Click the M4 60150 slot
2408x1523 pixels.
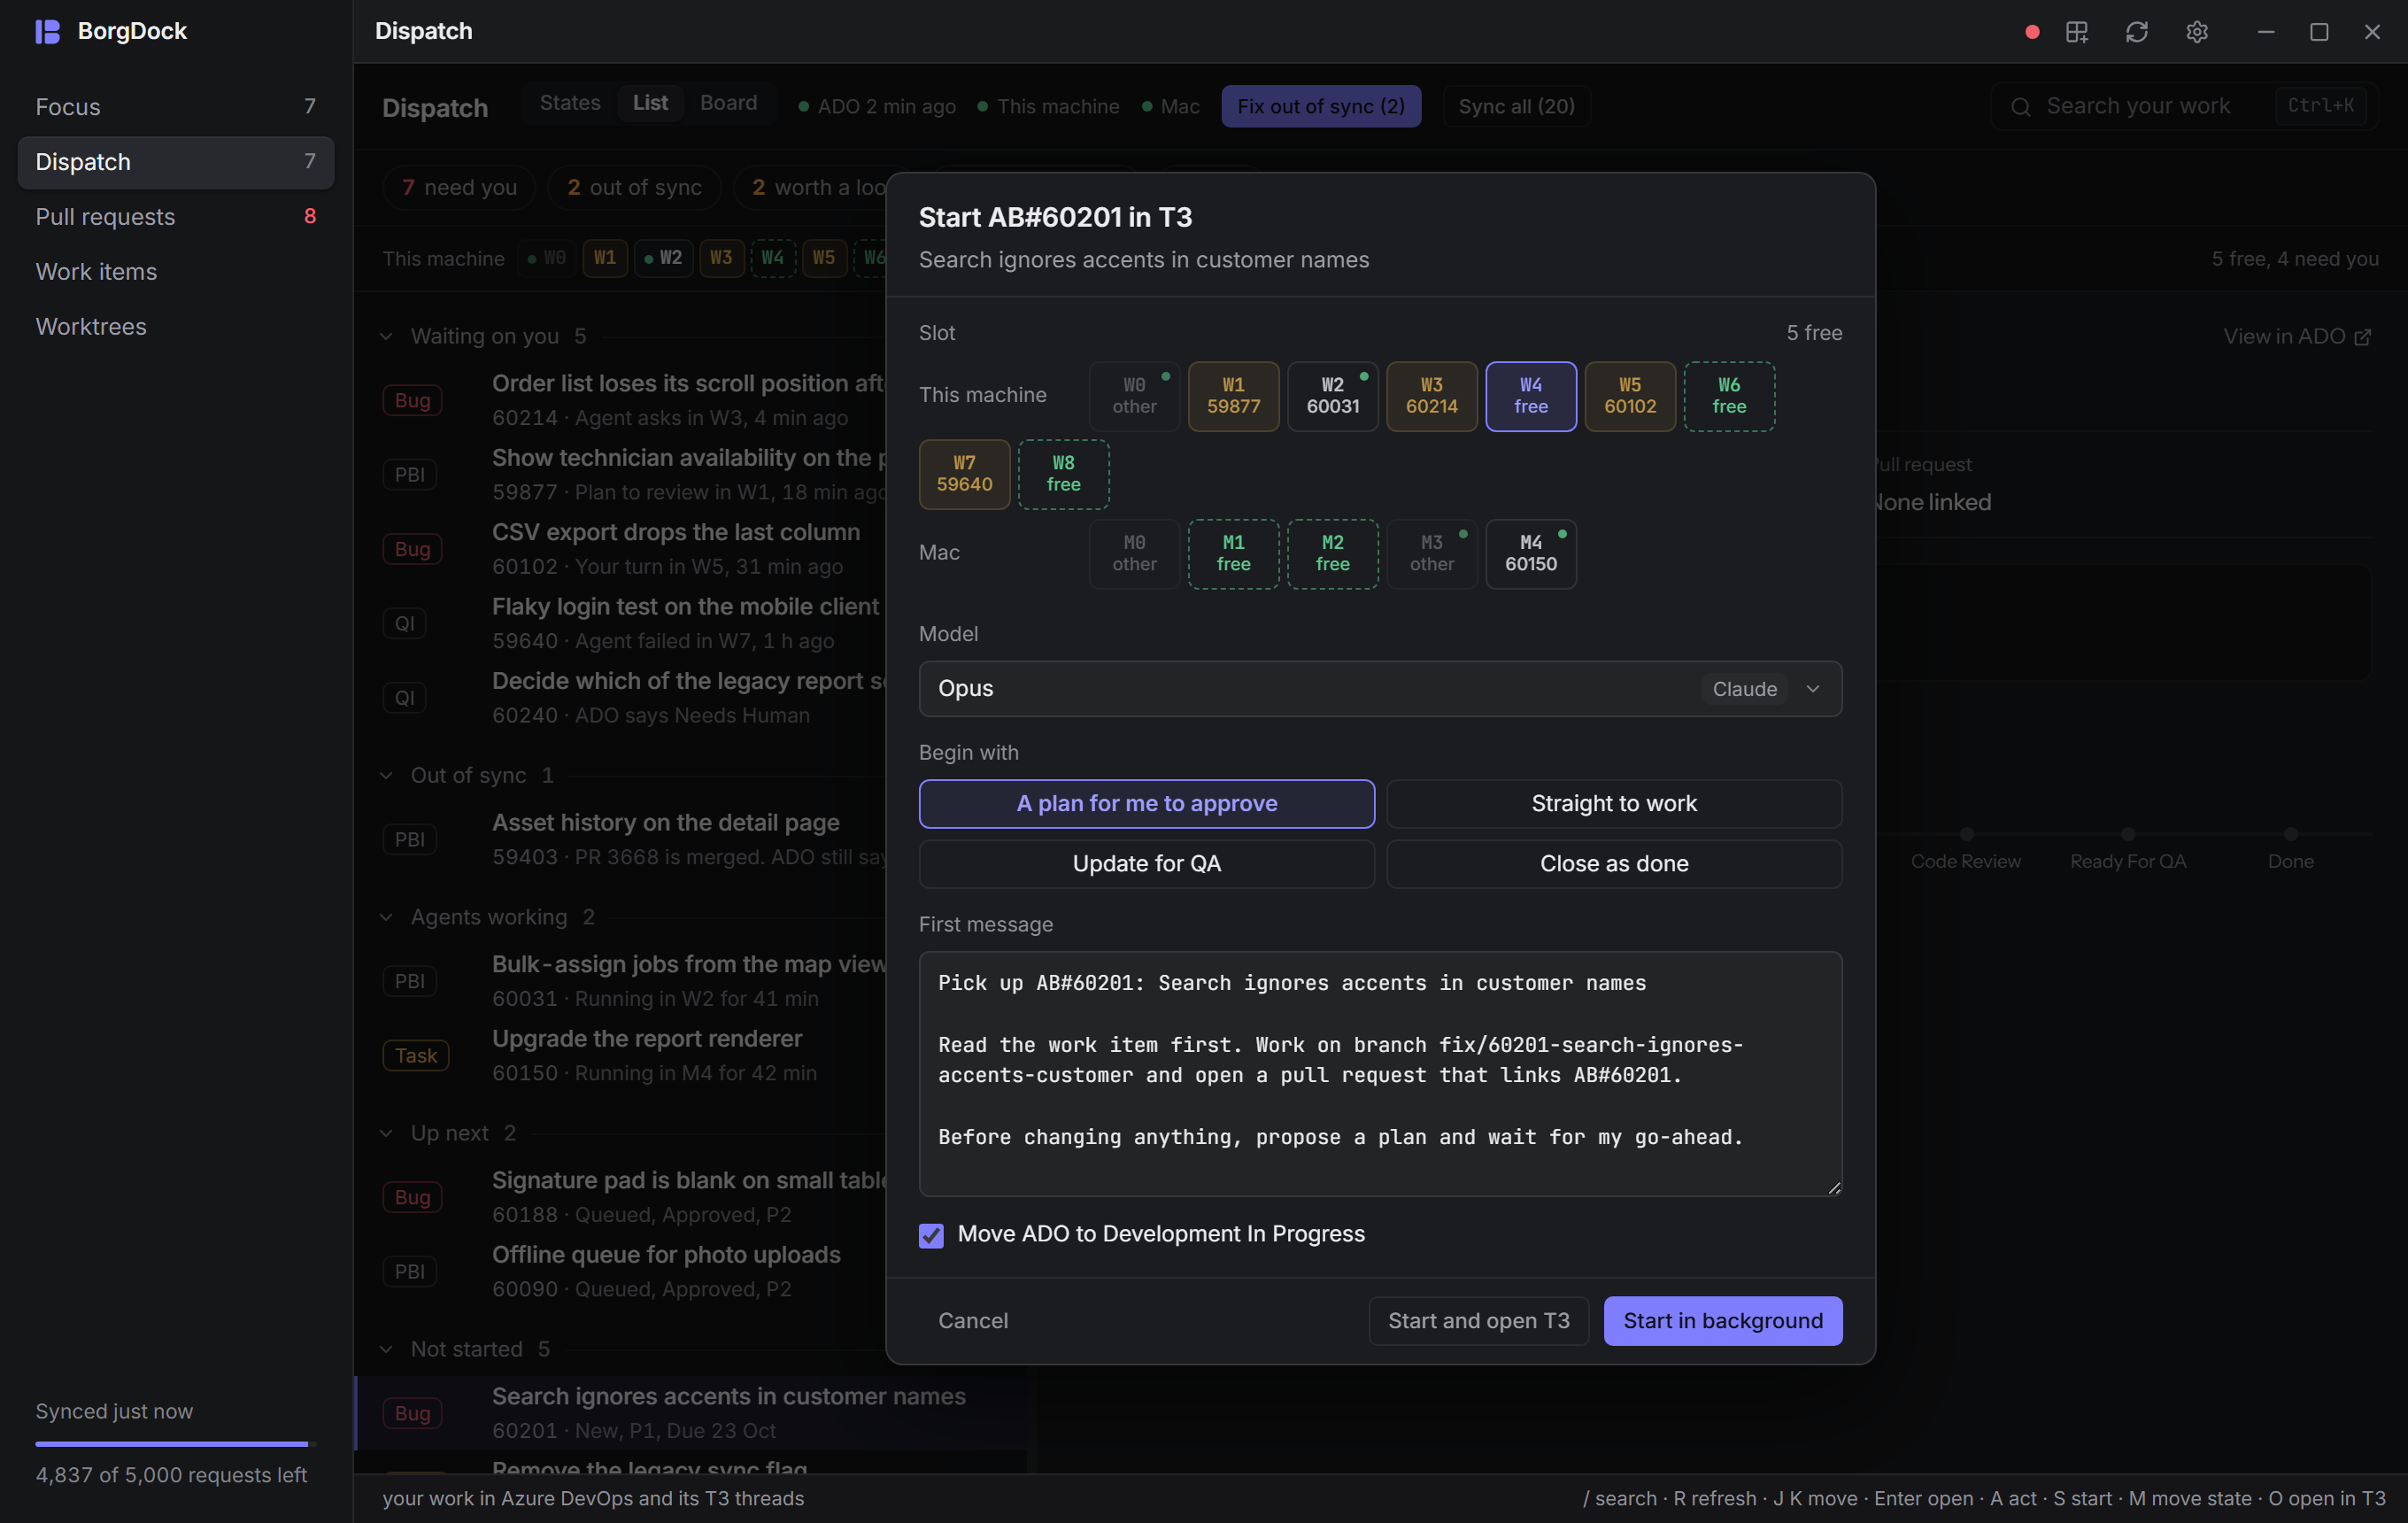click(x=1530, y=553)
